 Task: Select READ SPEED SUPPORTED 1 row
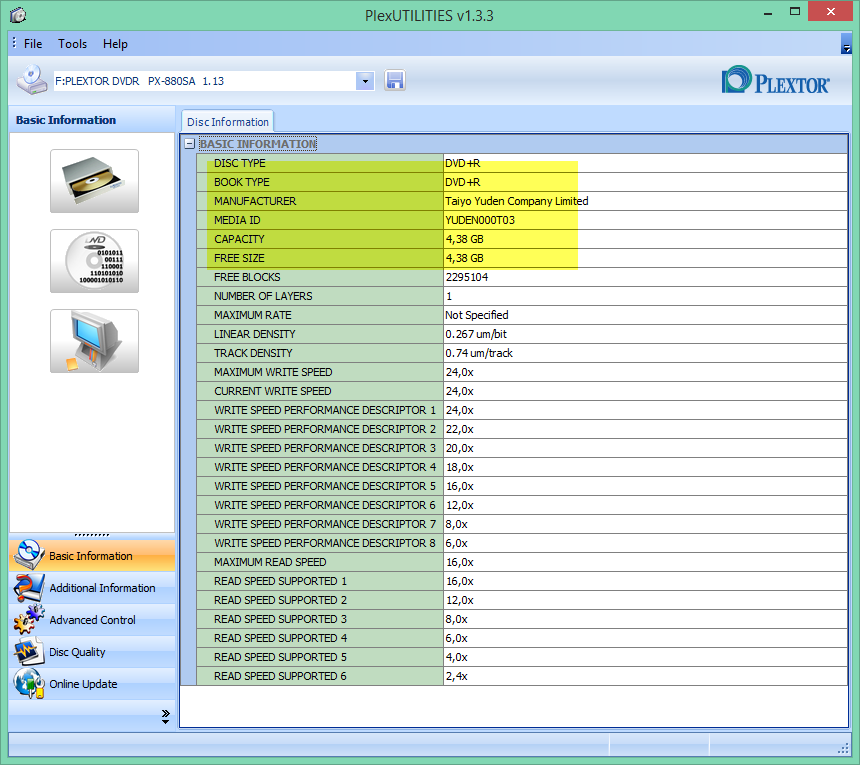[522, 581]
